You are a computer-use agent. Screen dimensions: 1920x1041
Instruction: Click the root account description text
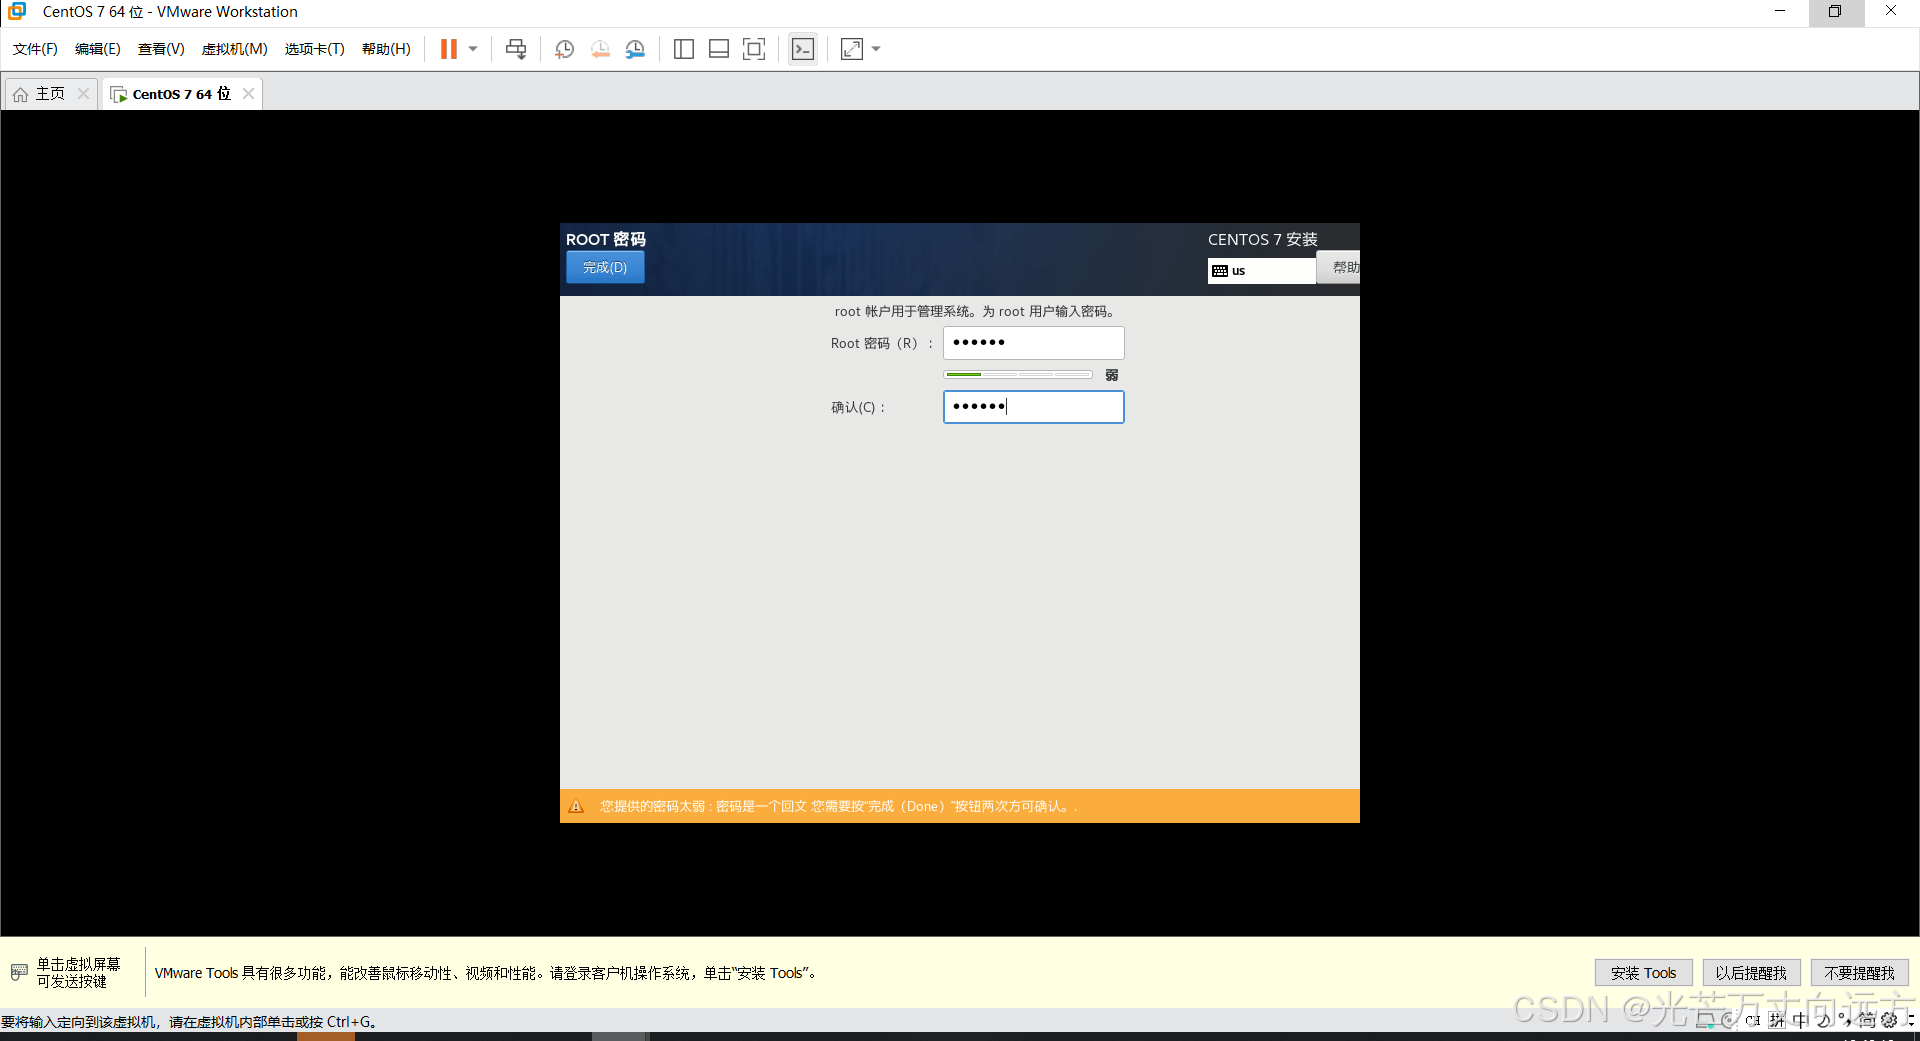[x=977, y=311]
